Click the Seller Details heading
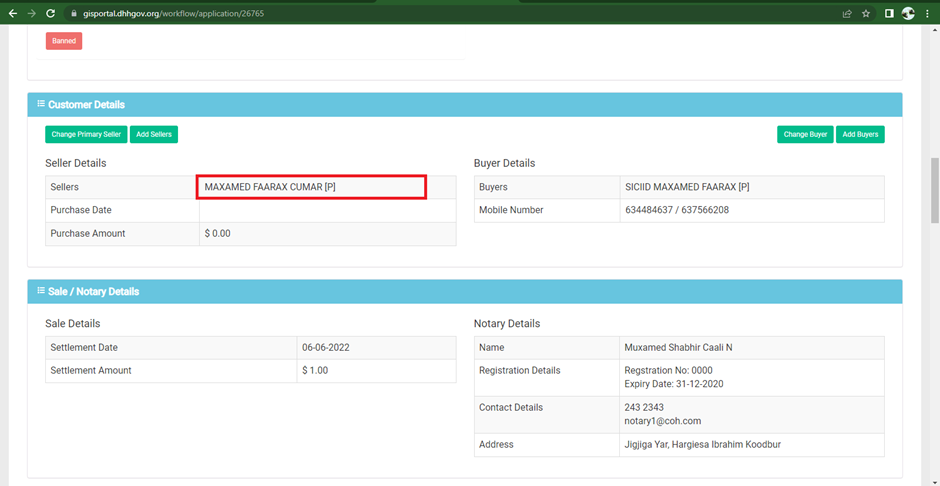Viewport: 940px width, 486px height. click(76, 163)
